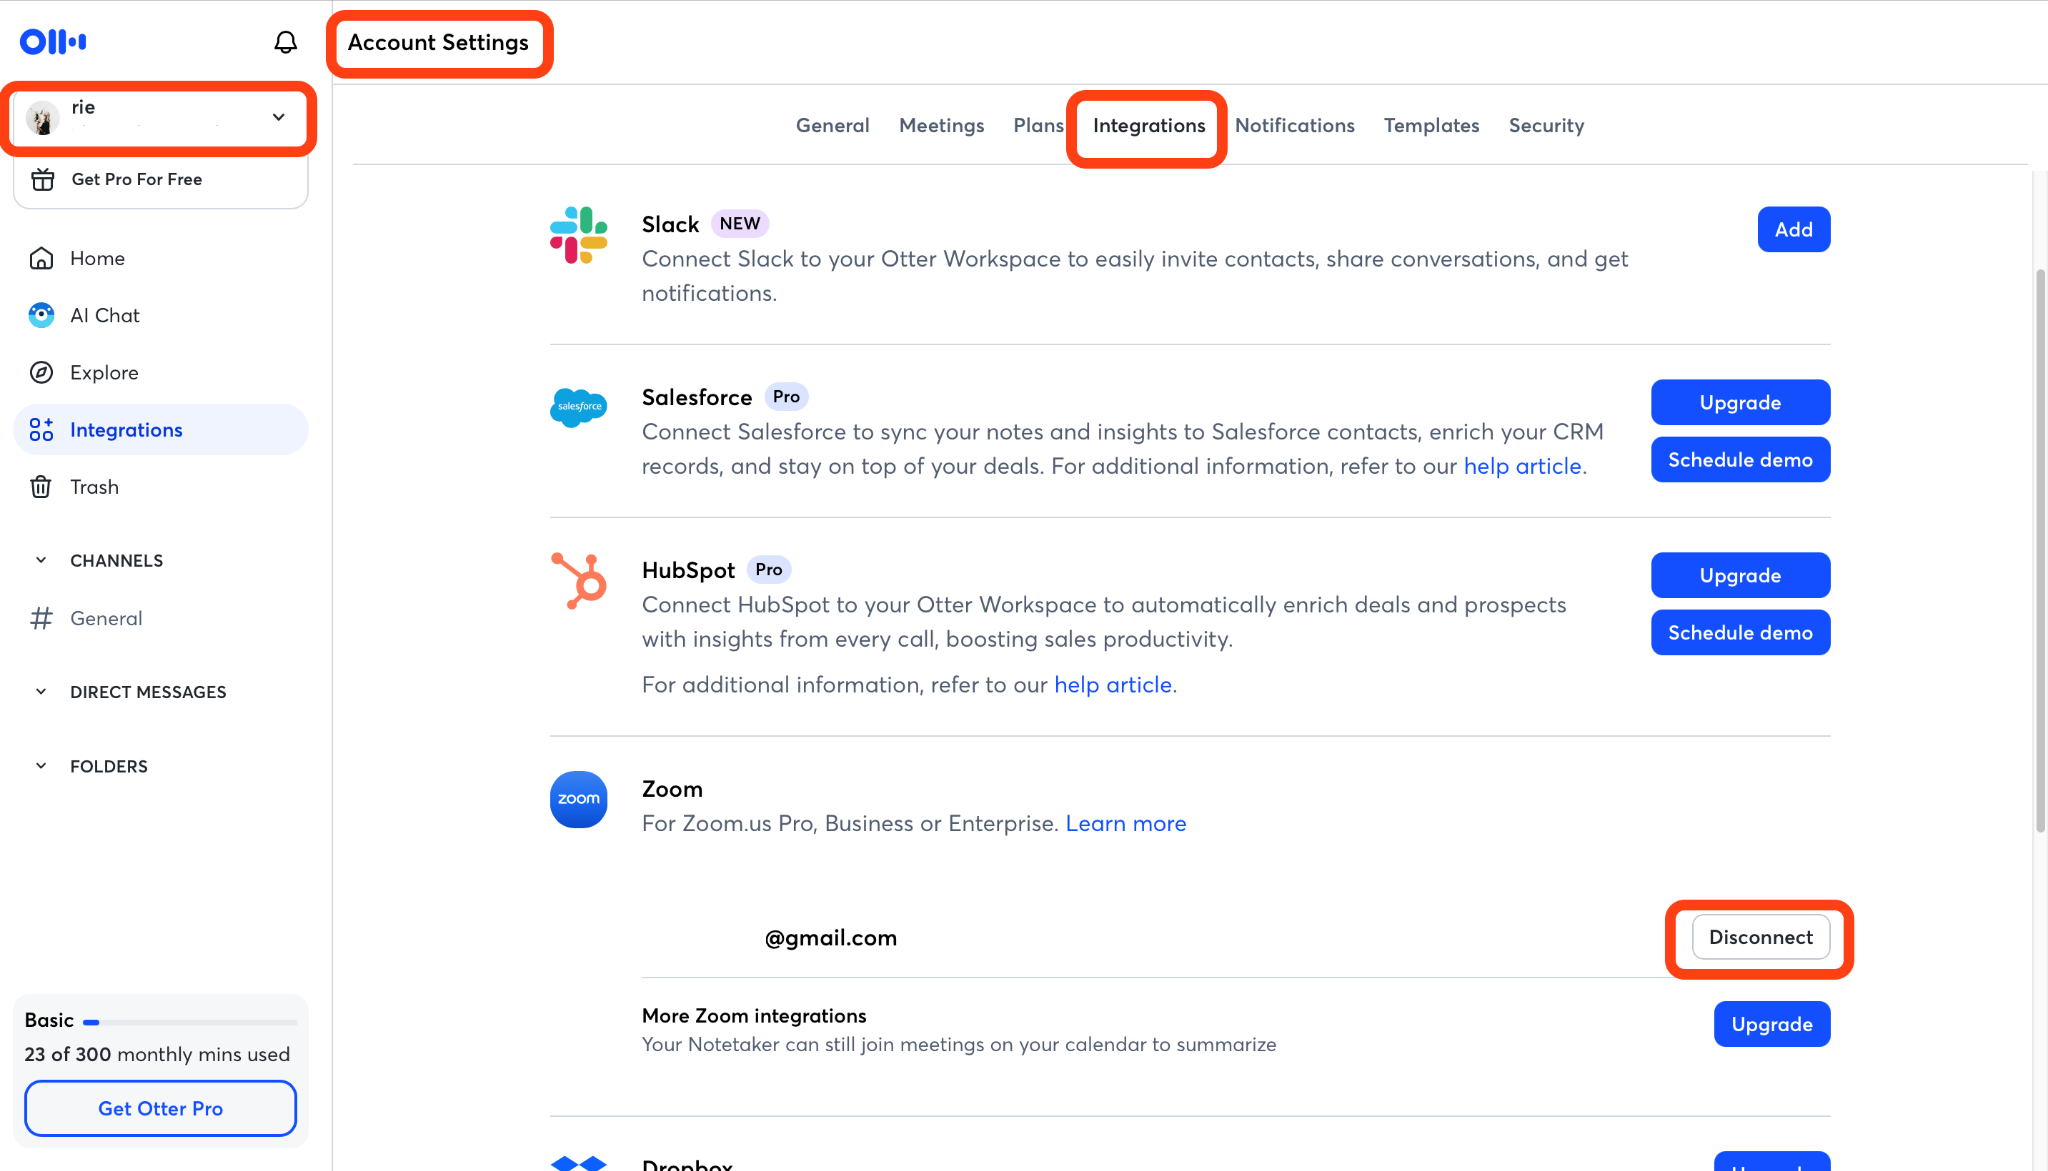Click the HubSpot logo icon
Screen dimensions: 2048x1171
[x=579, y=581]
